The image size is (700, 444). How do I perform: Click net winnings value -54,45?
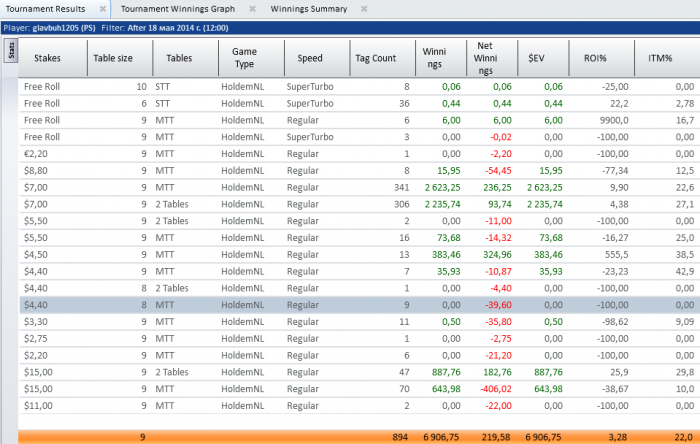point(498,171)
